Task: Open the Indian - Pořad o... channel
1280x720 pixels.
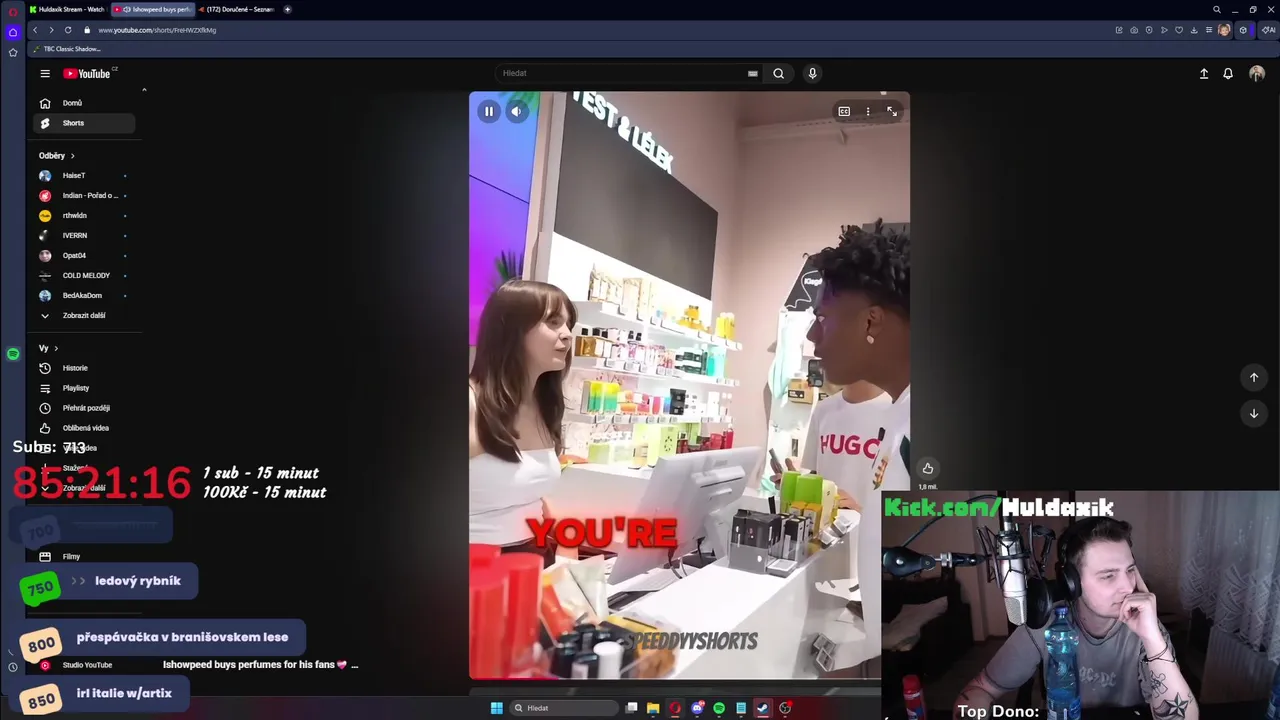Action: point(84,196)
